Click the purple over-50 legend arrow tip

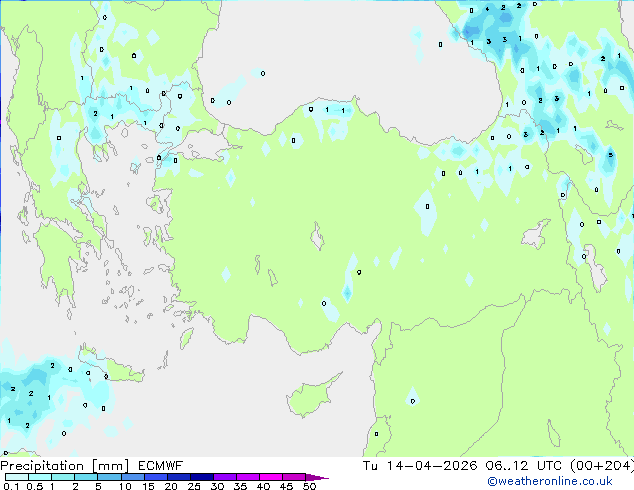317,477
